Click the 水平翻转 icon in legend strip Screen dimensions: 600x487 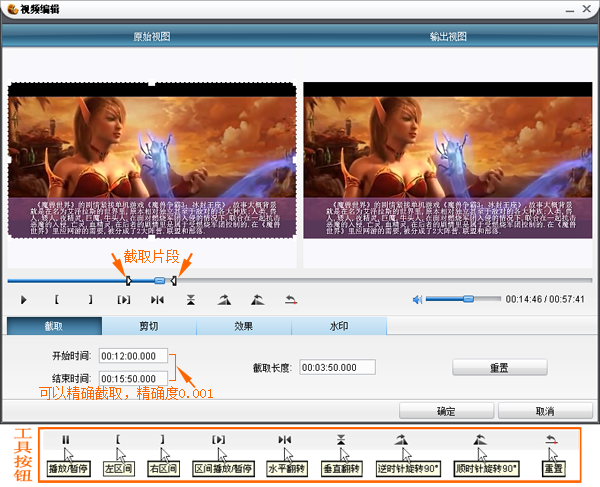pyautogui.click(x=285, y=440)
